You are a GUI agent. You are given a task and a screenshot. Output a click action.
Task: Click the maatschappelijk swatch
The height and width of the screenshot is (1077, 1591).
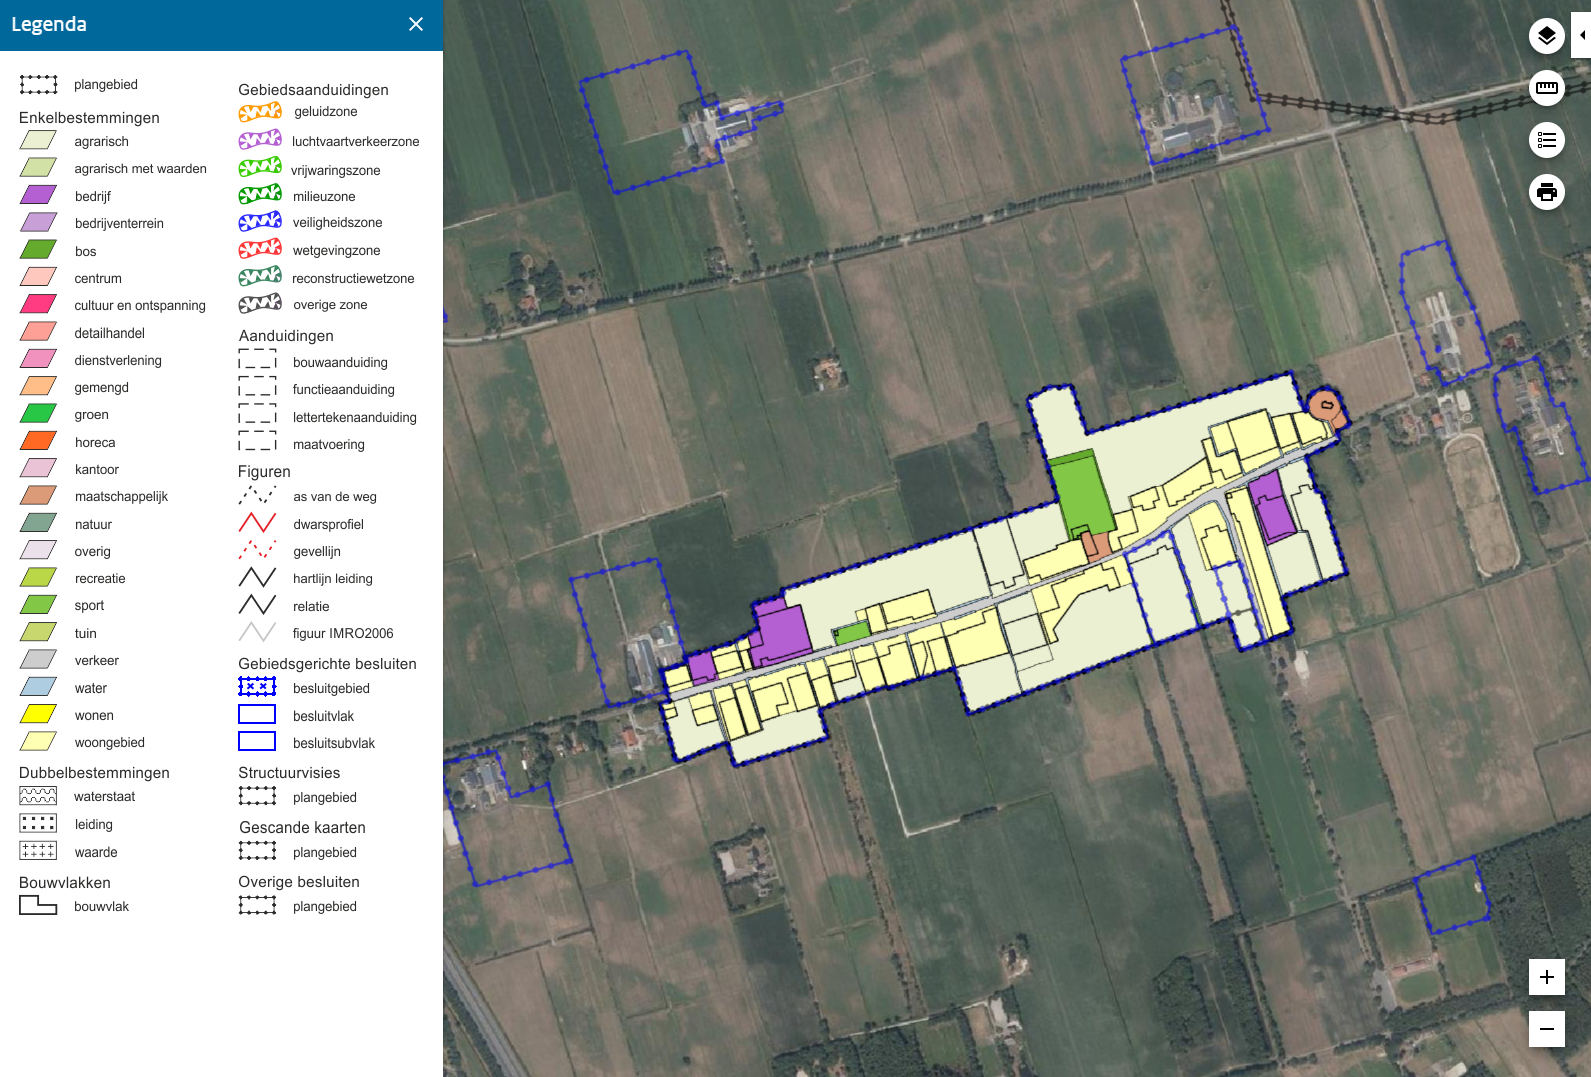(38, 496)
